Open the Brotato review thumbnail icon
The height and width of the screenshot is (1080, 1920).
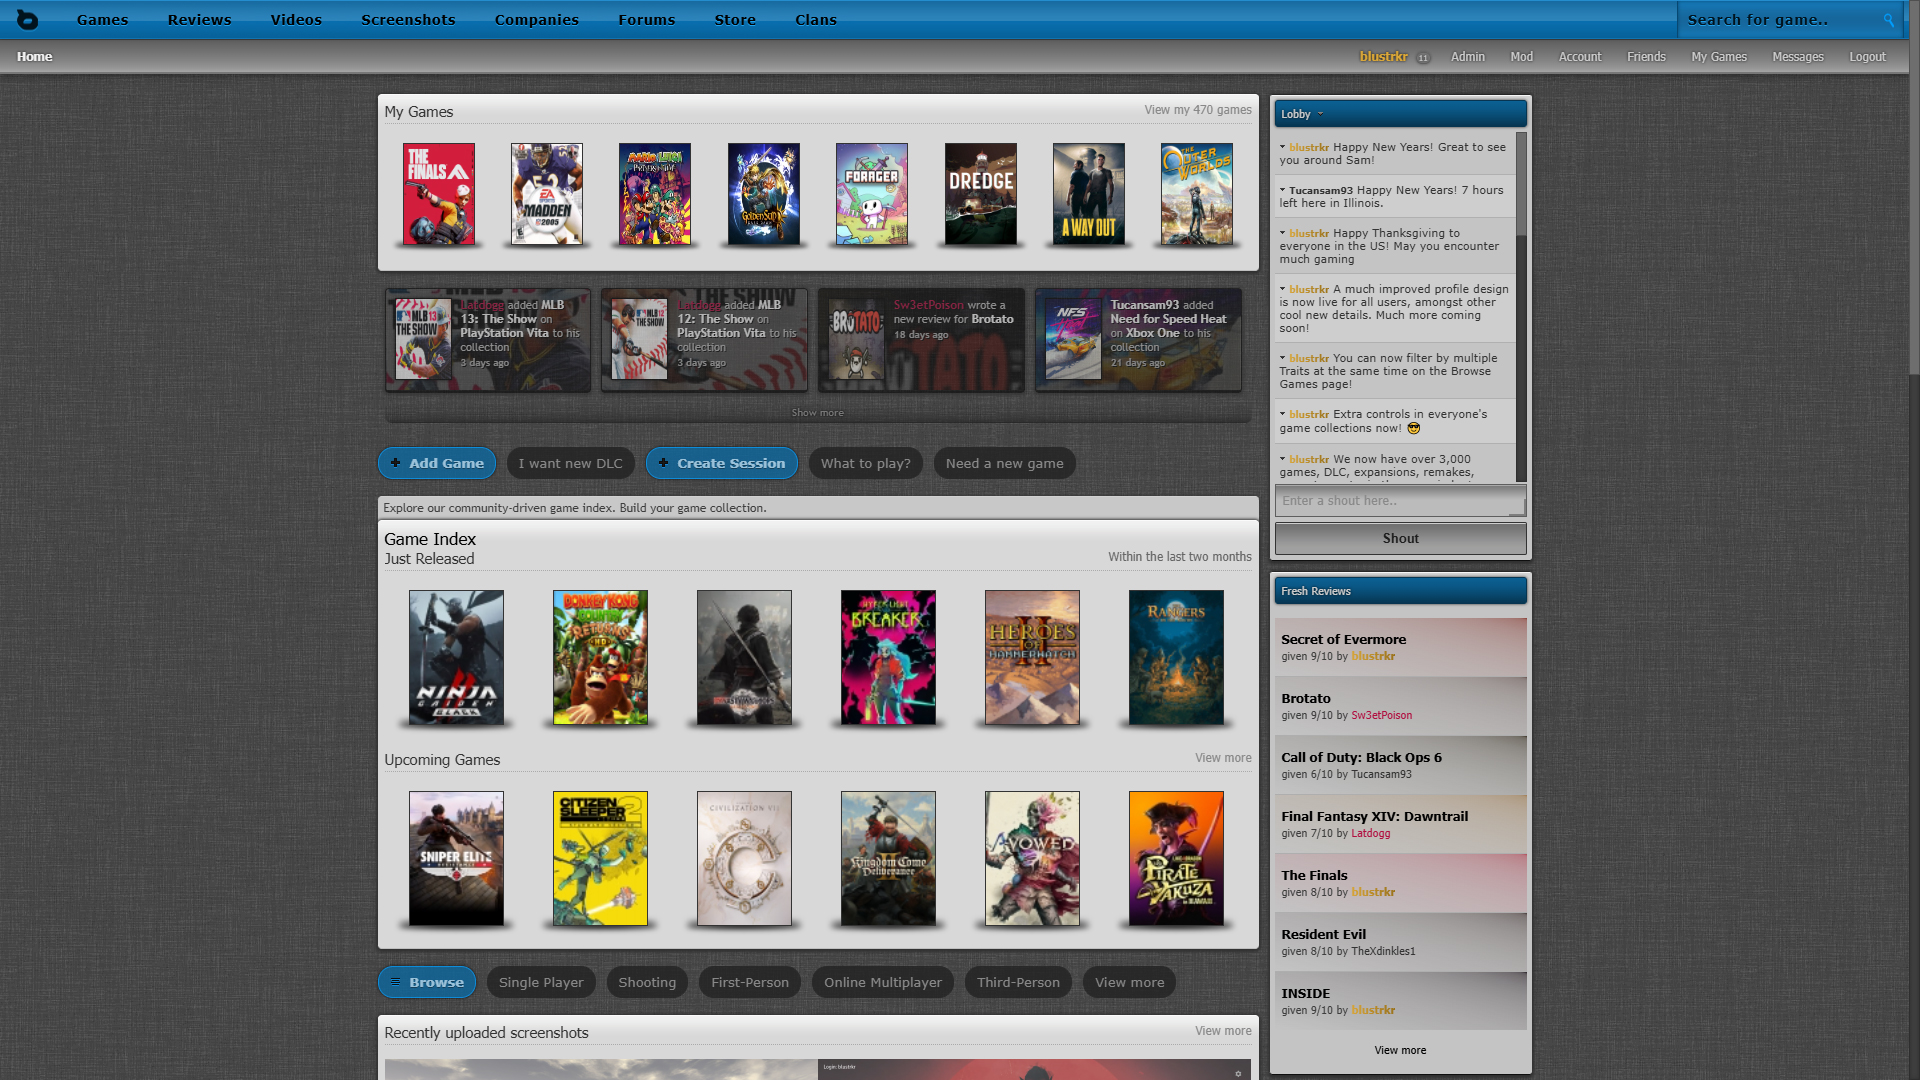856,340
